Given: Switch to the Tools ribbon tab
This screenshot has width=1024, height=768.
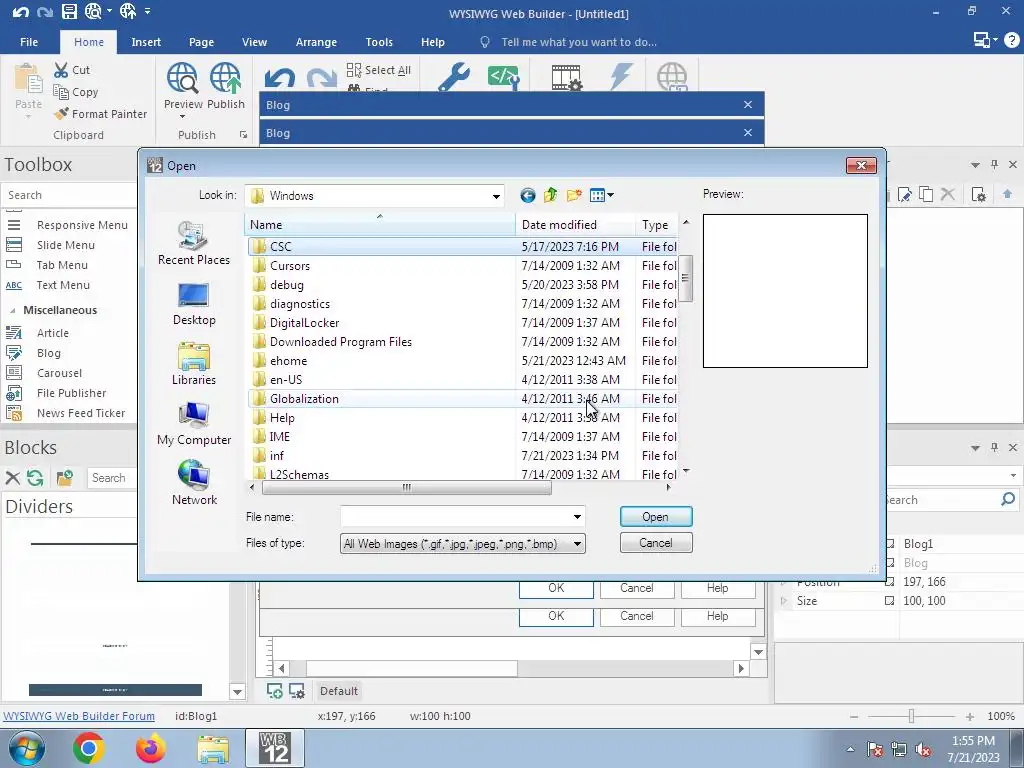Looking at the screenshot, I should pyautogui.click(x=379, y=42).
